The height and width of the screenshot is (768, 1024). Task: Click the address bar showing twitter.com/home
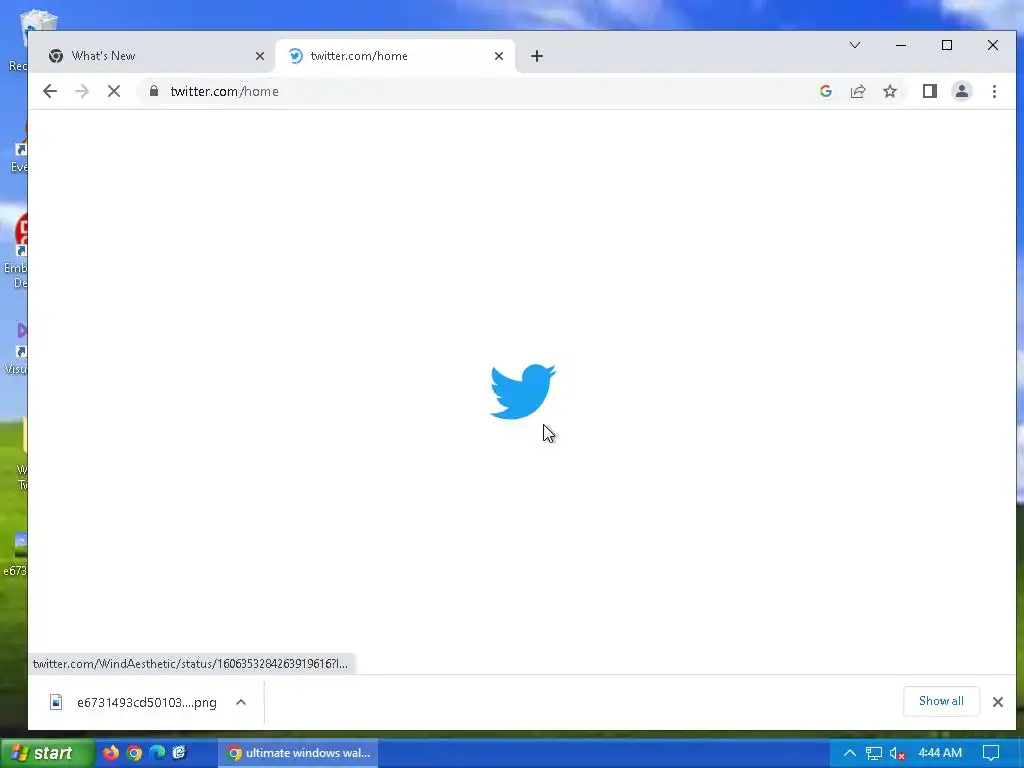[x=483, y=91]
